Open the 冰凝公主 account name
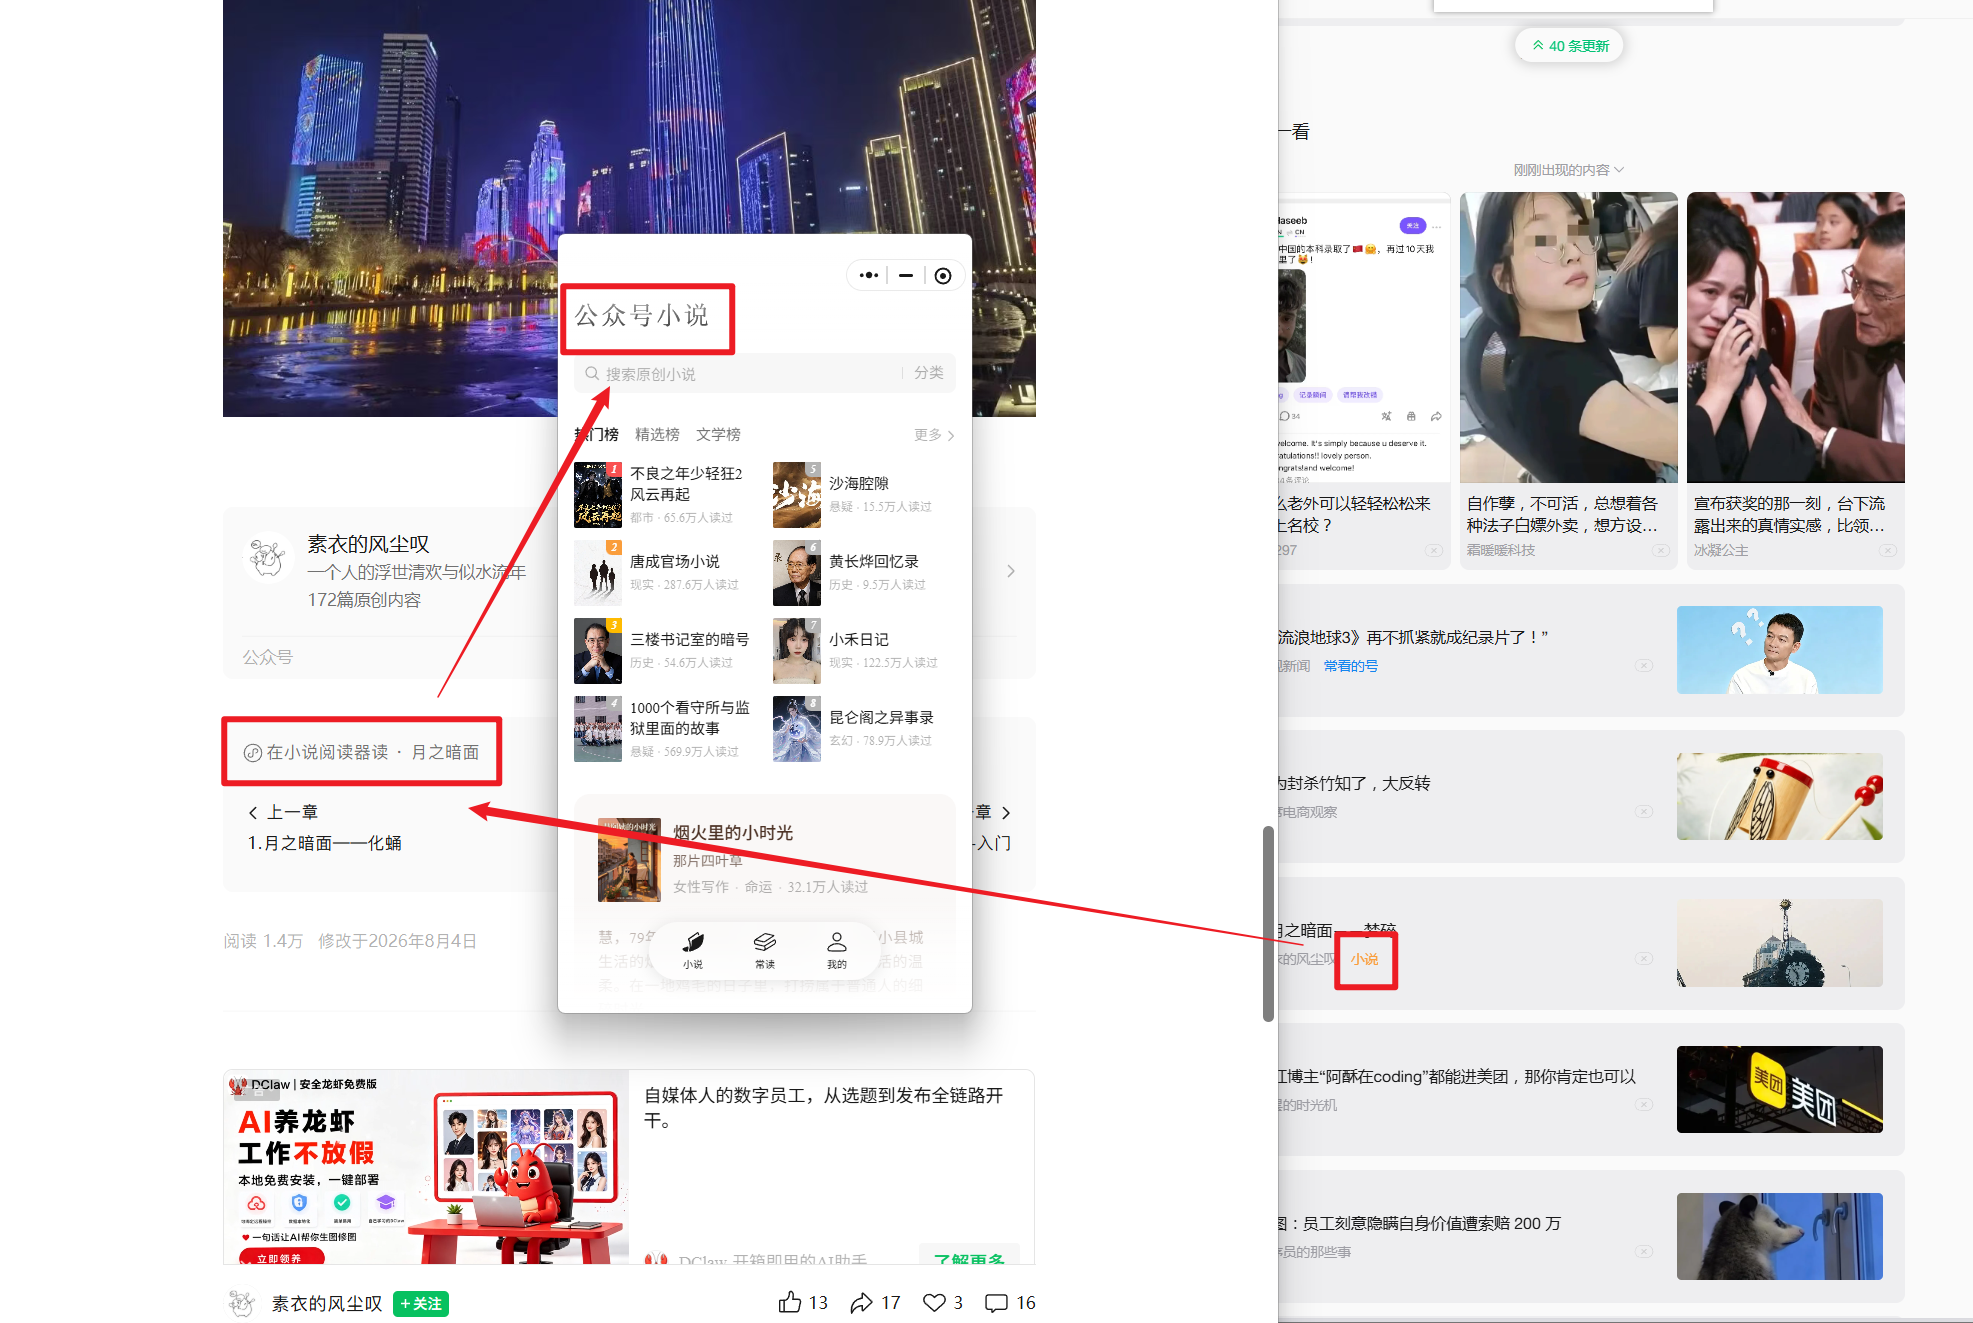Image resolution: width=1973 pixels, height=1323 pixels. click(1721, 551)
